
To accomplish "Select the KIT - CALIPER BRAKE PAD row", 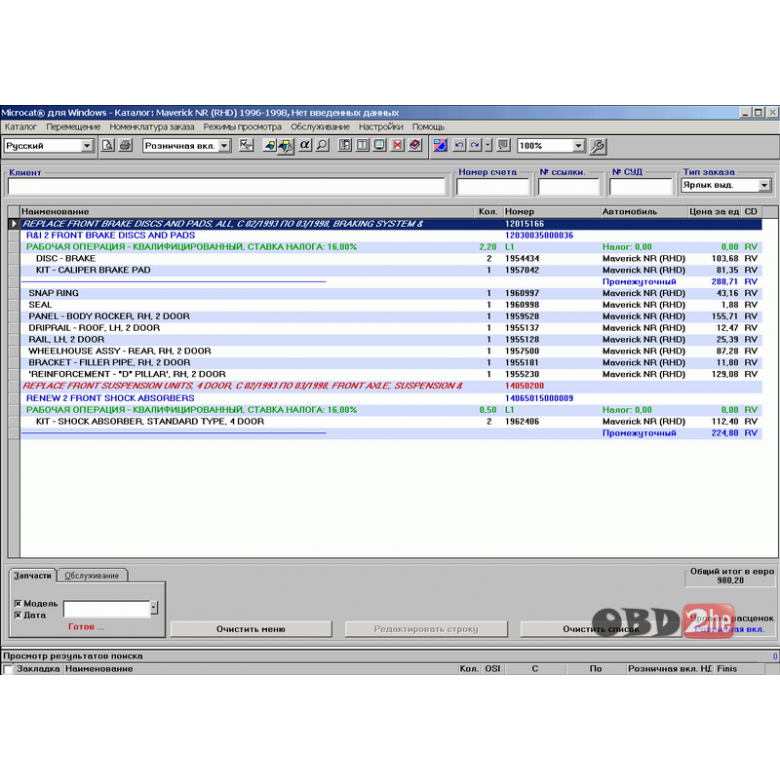I will pyautogui.click(x=391, y=270).
